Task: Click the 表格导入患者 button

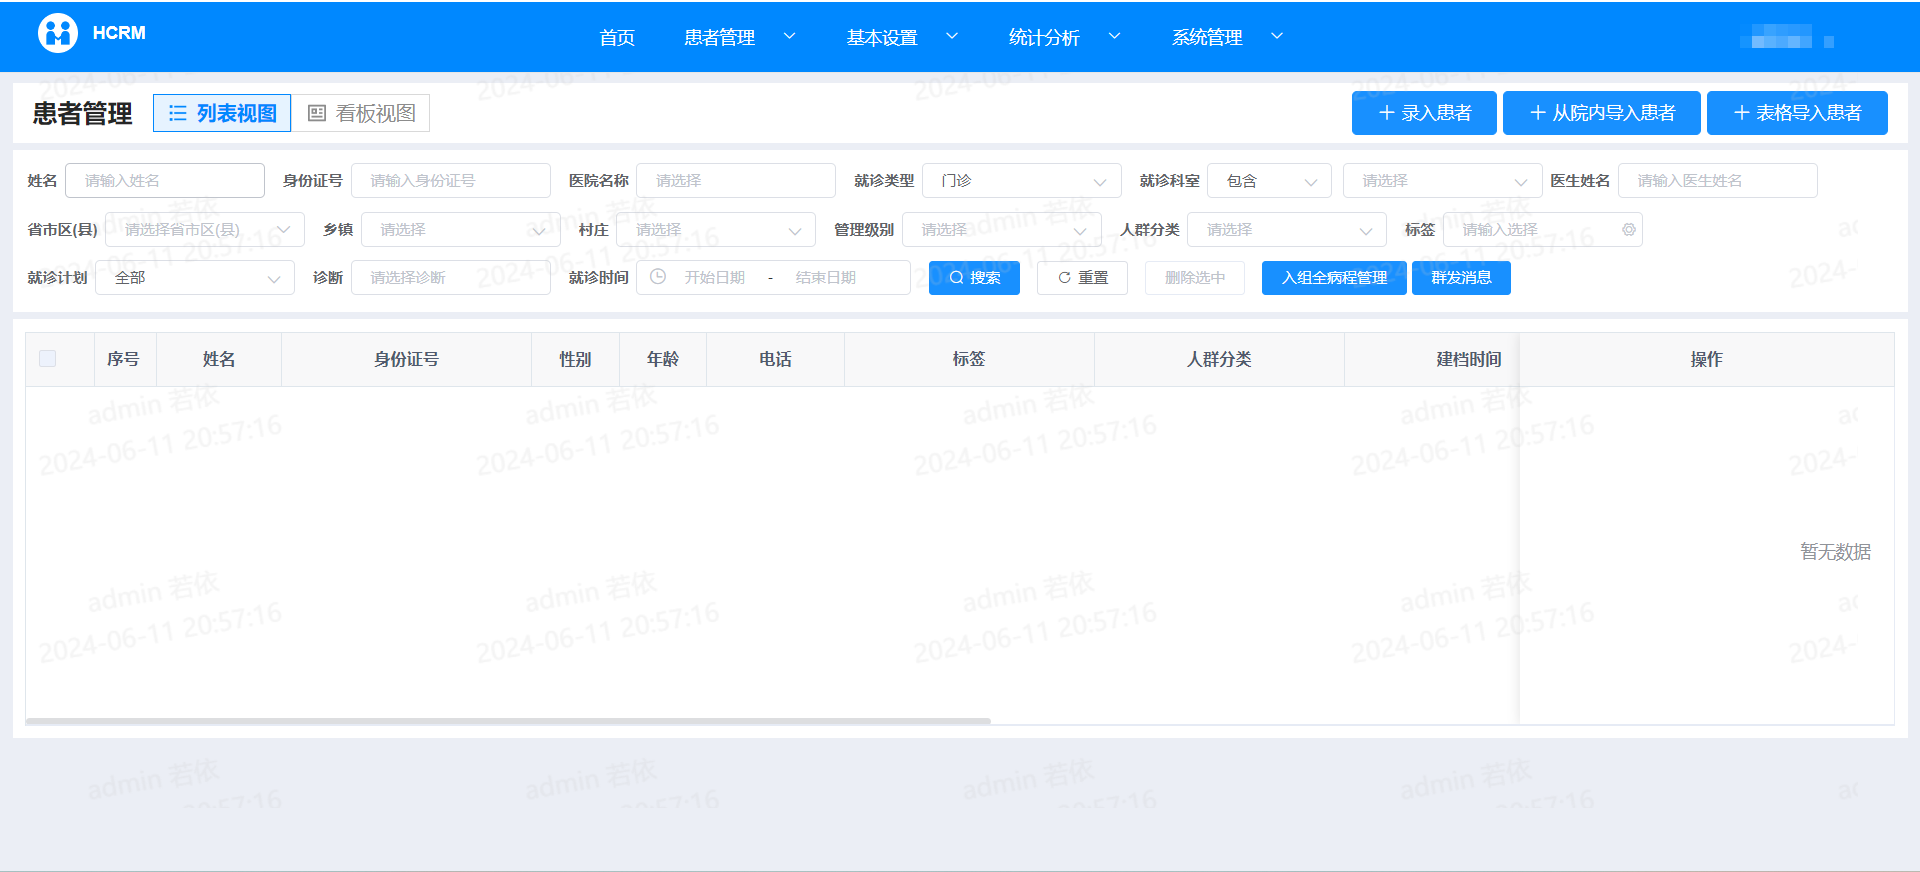Action: coord(1797,113)
